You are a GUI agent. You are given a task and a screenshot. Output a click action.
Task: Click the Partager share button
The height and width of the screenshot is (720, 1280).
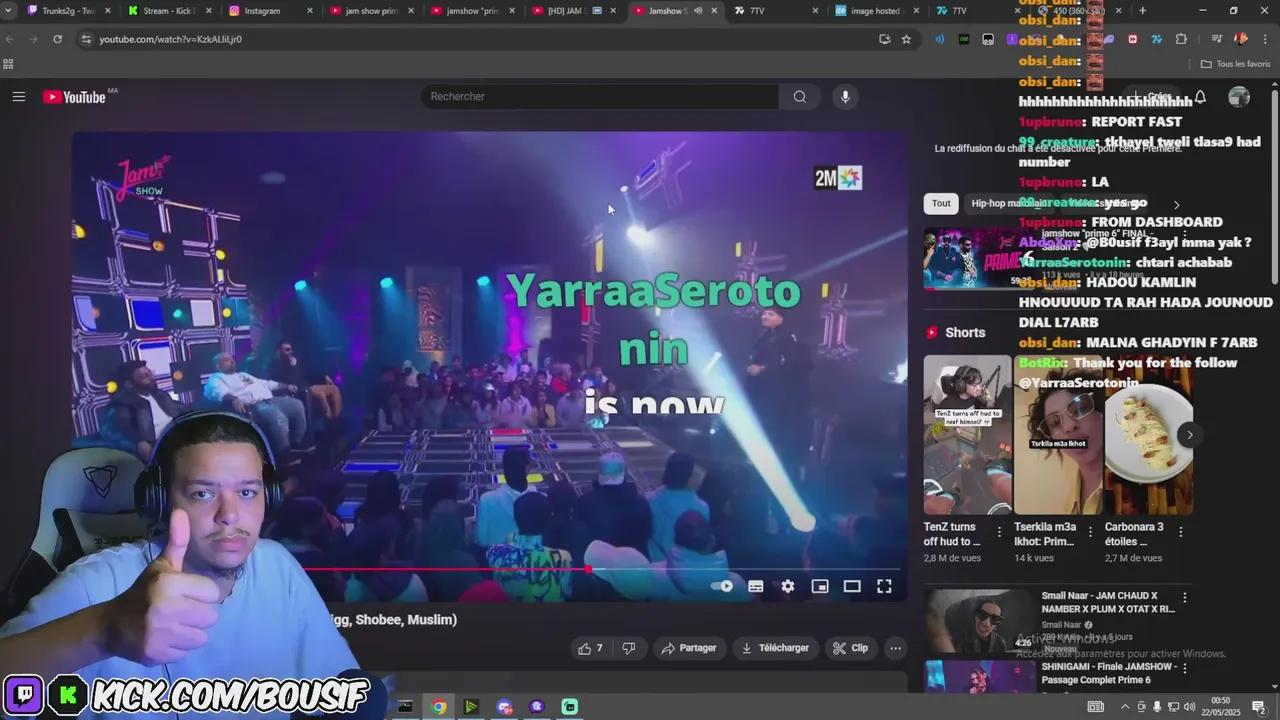(689, 648)
